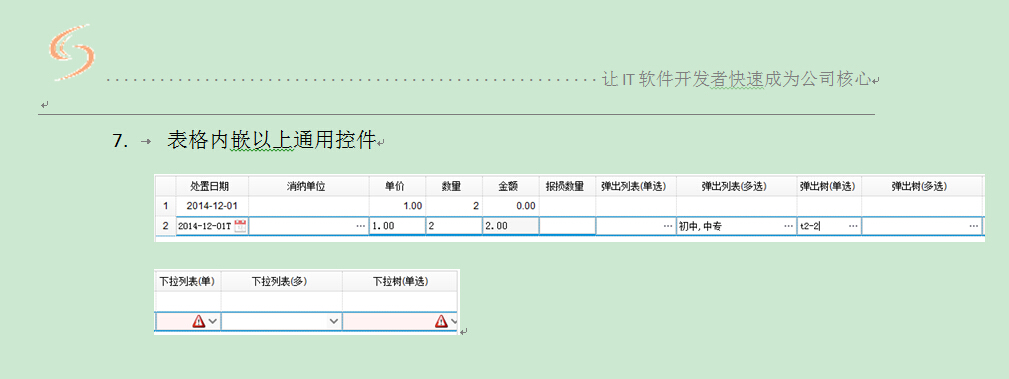Click the warning icon in 下拉树(单选) cell

441,320
